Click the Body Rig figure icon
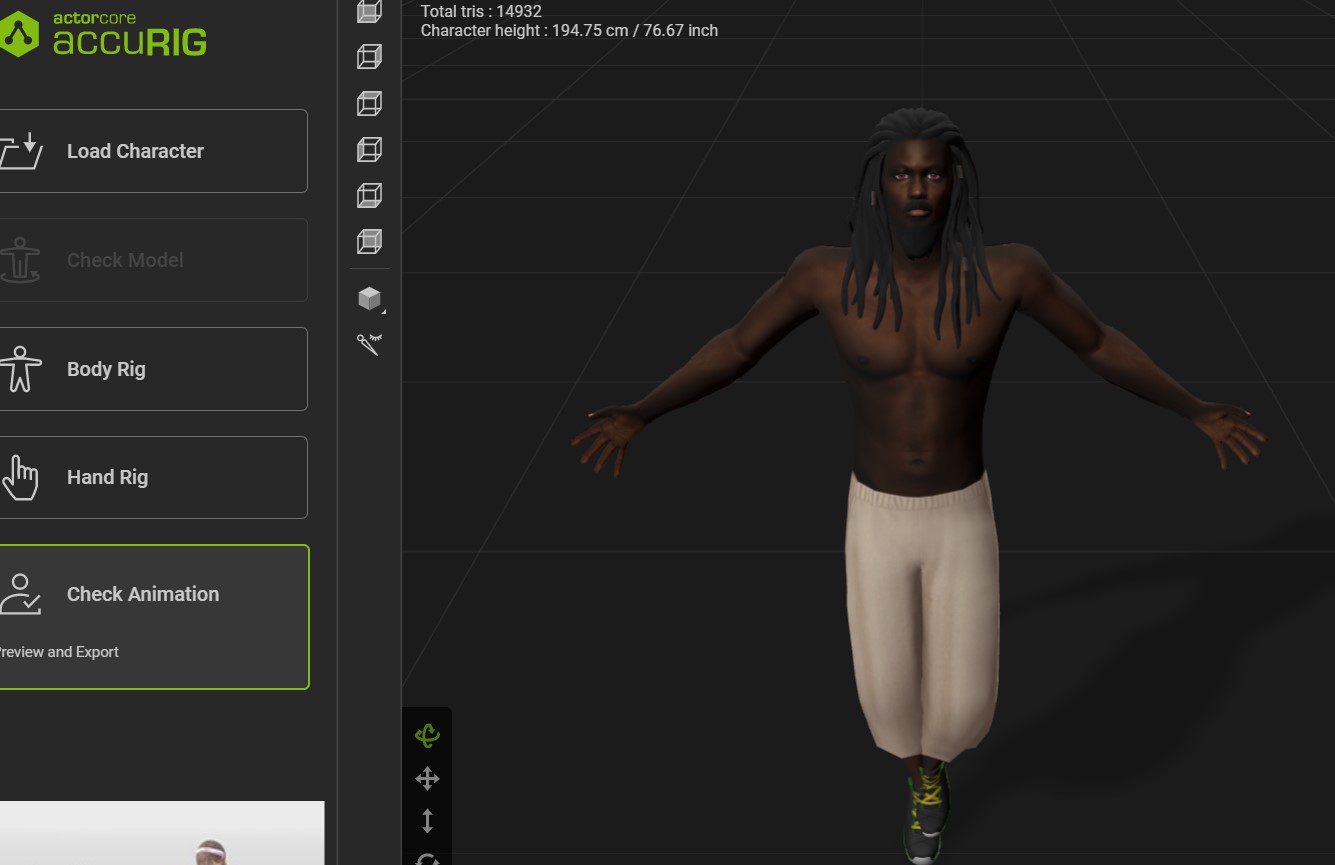This screenshot has height=865, width=1335. click(20, 369)
